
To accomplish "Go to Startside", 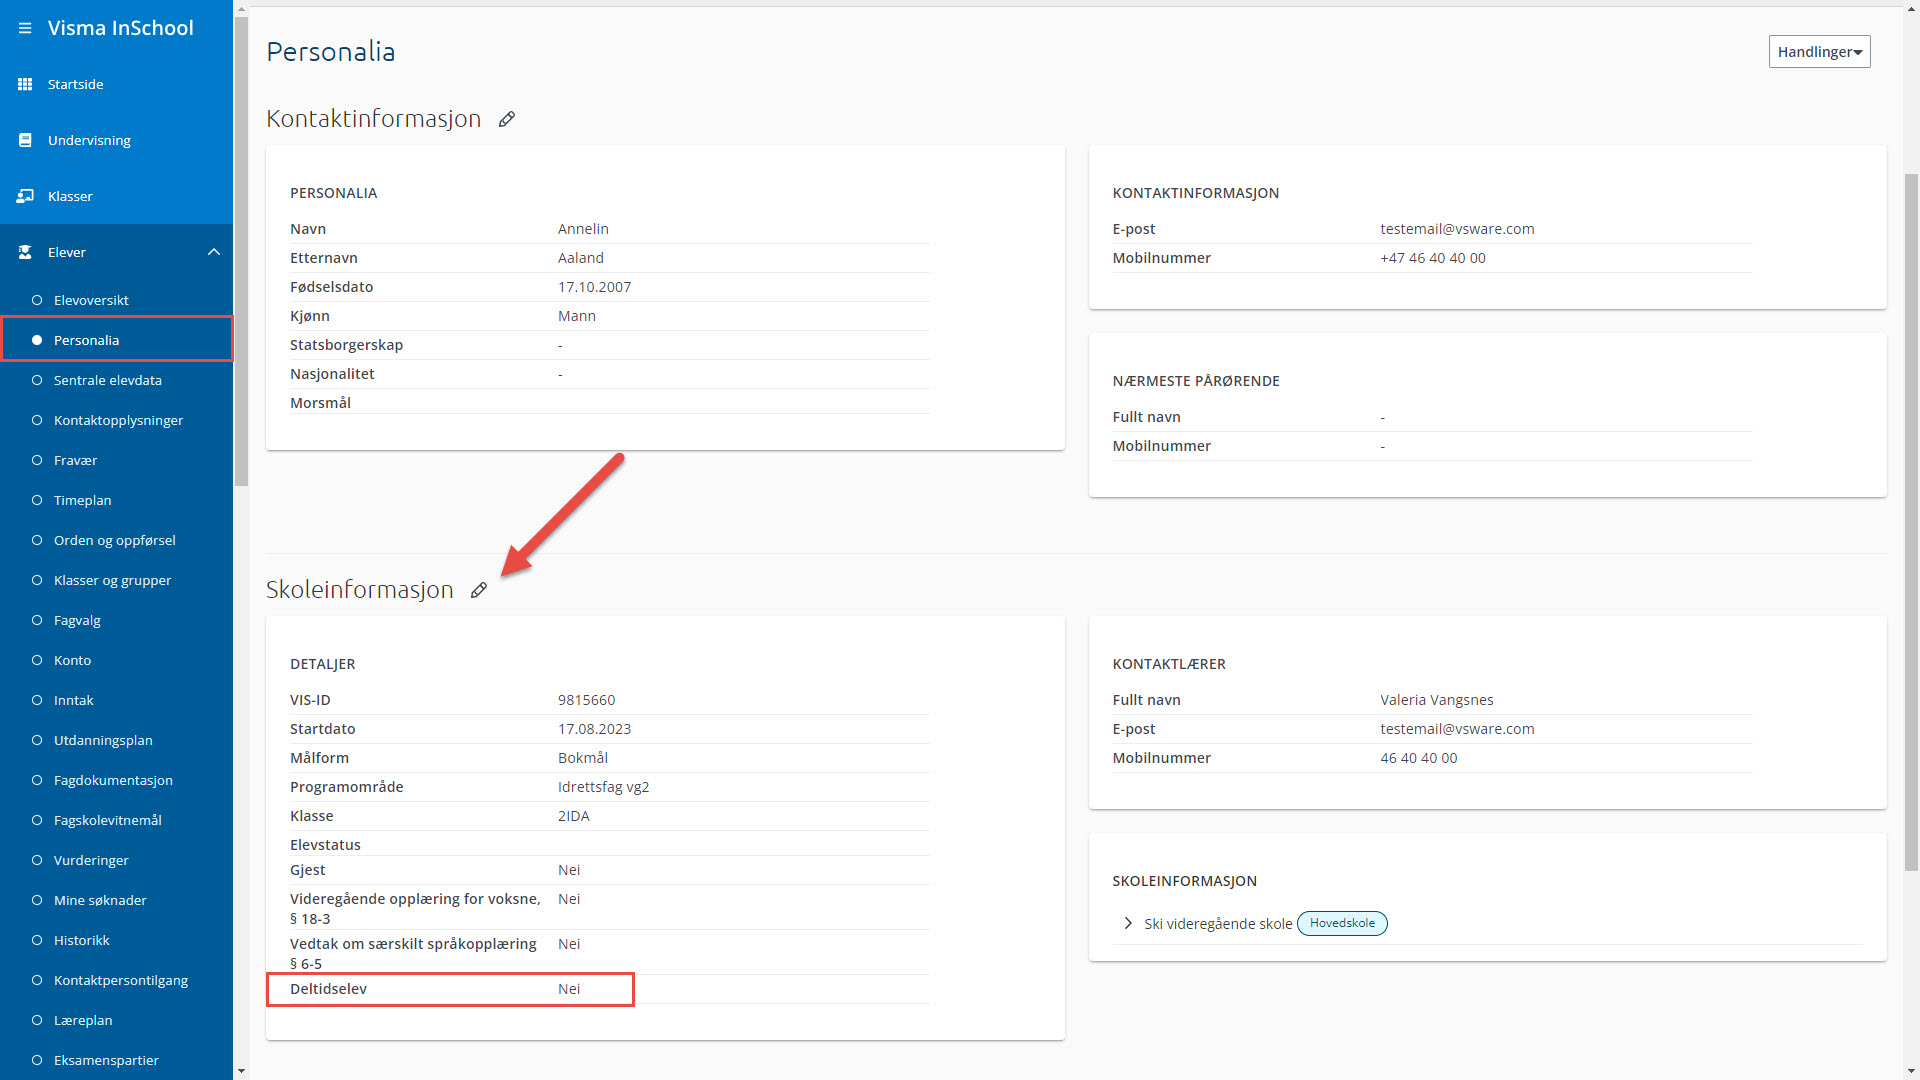I will [x=76, y=84].
